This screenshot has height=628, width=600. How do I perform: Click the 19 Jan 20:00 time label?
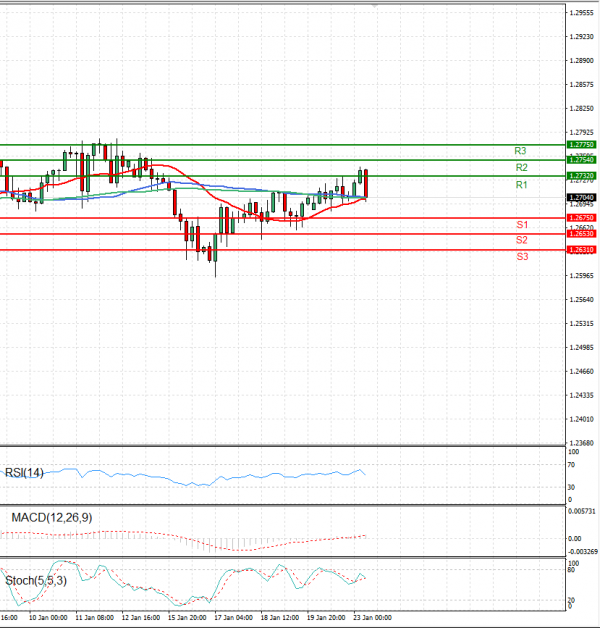click(326, 618)
